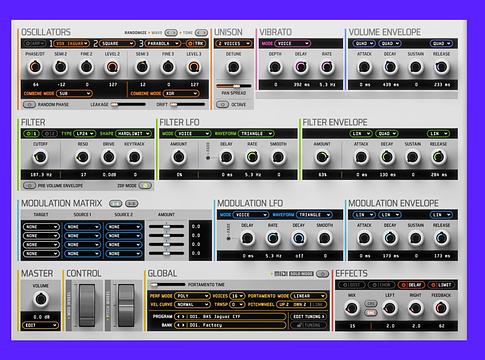This screenshot has width=485, height=360.
Task: Toggle ZDF Mode switch in Filter
Action: 145,186
